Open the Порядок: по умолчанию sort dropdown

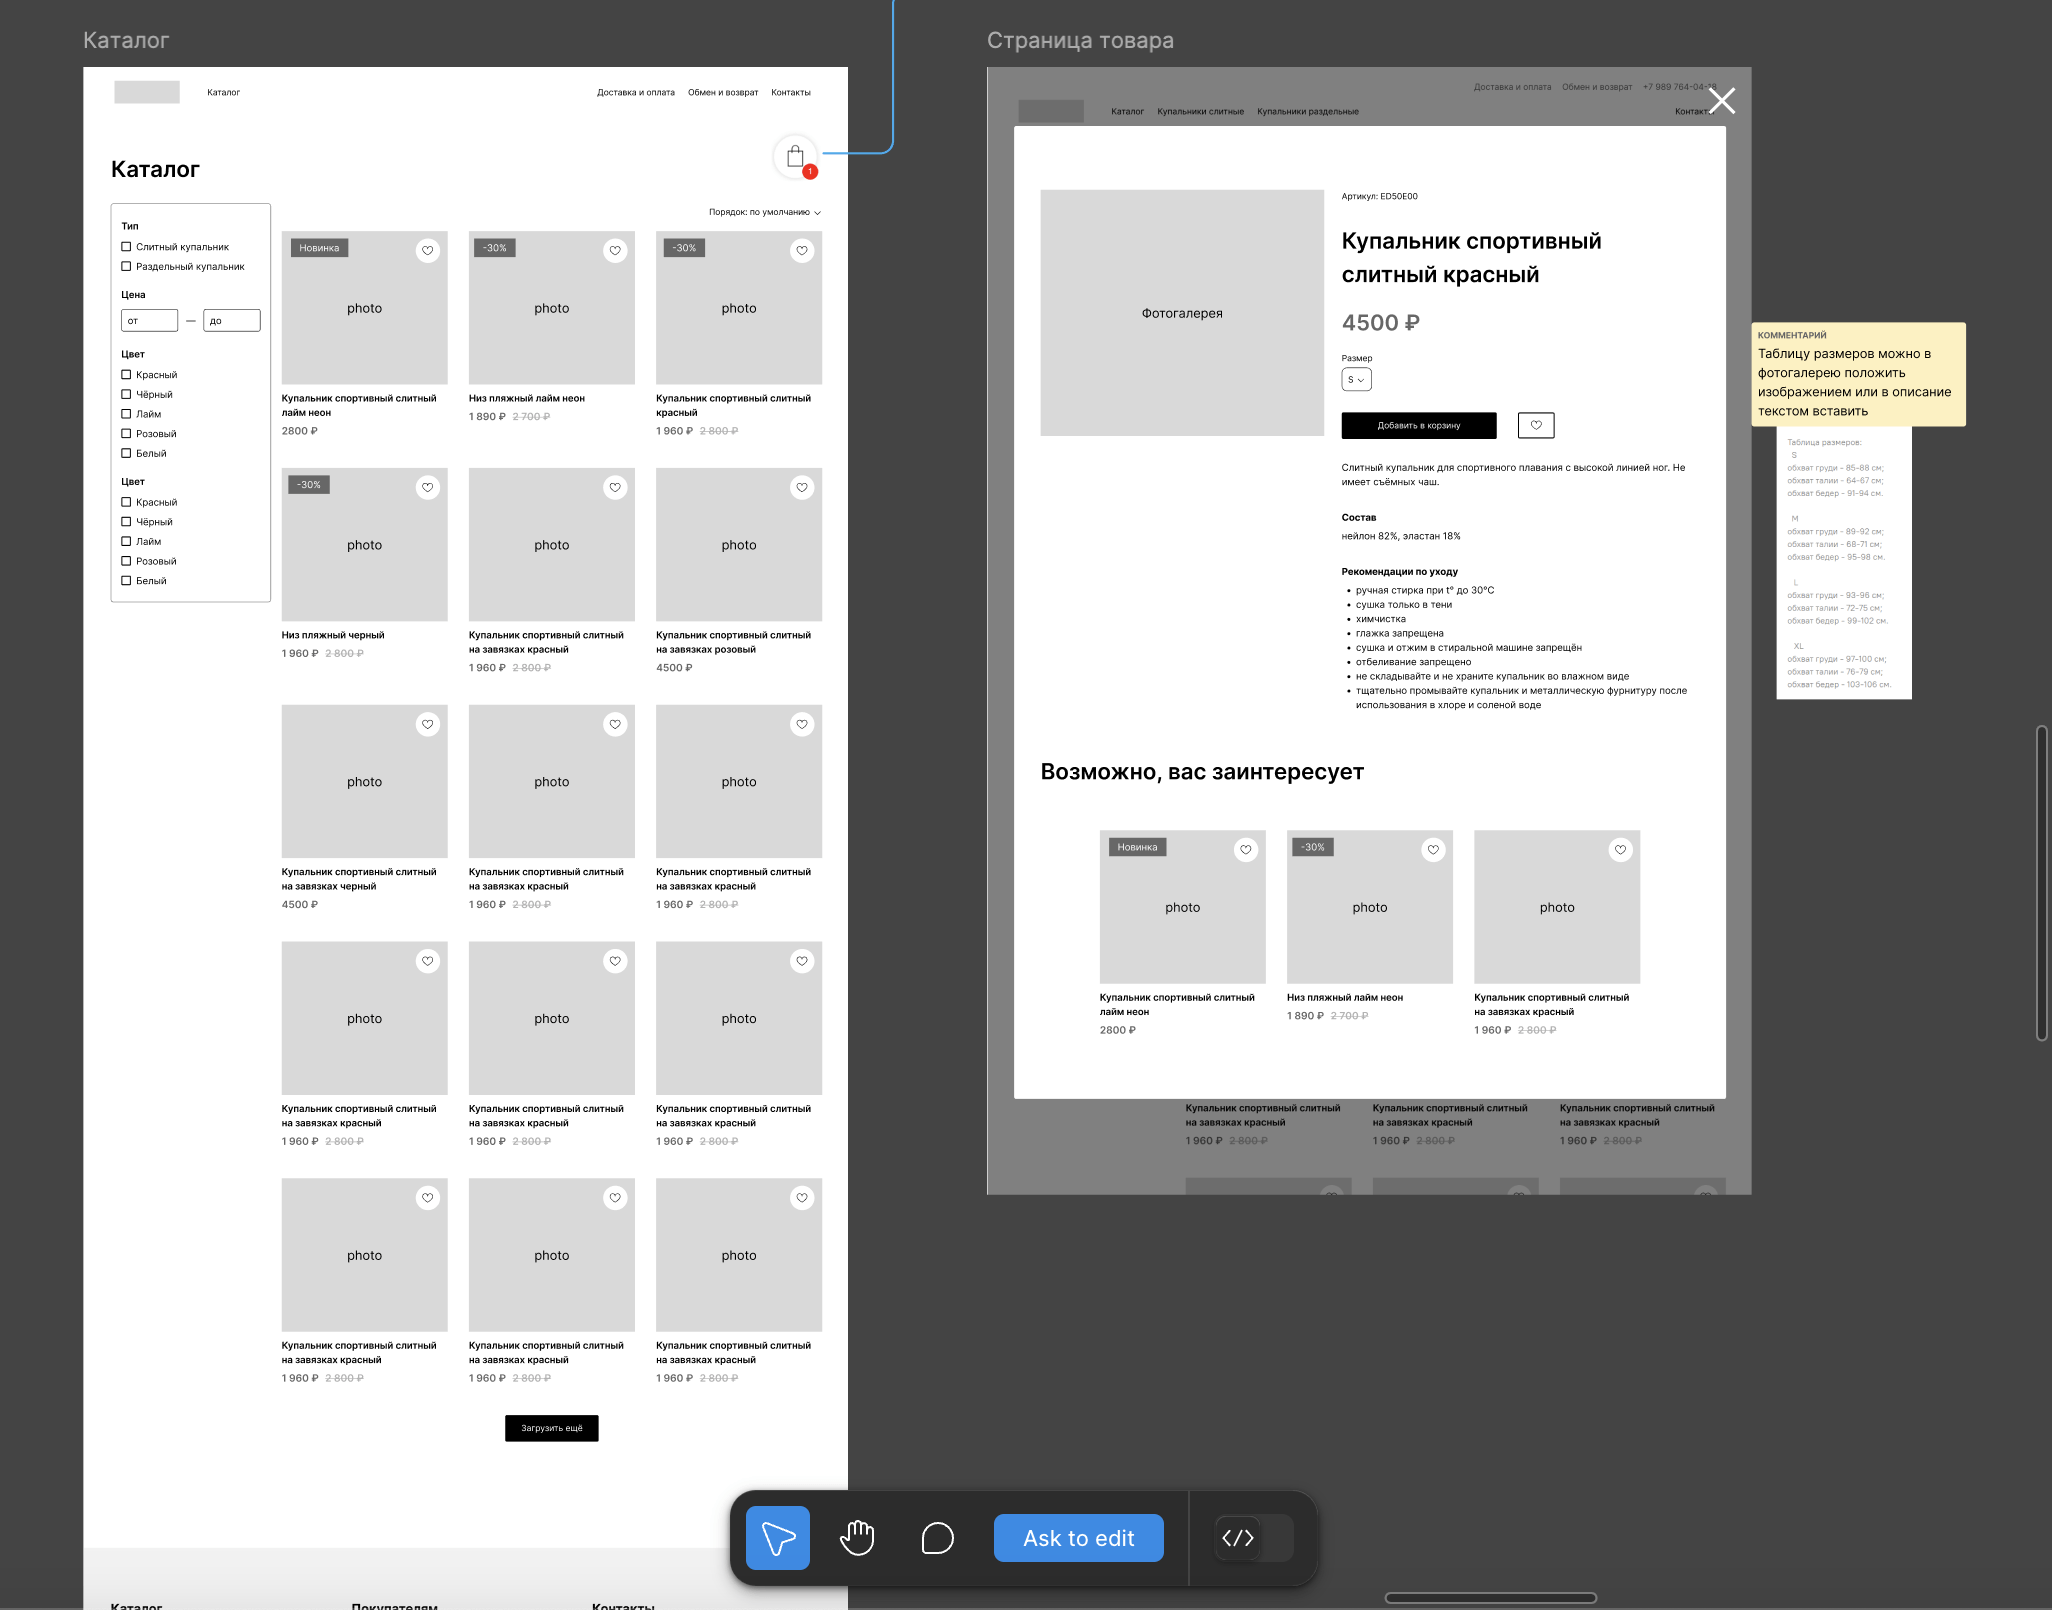coord(765,212)
